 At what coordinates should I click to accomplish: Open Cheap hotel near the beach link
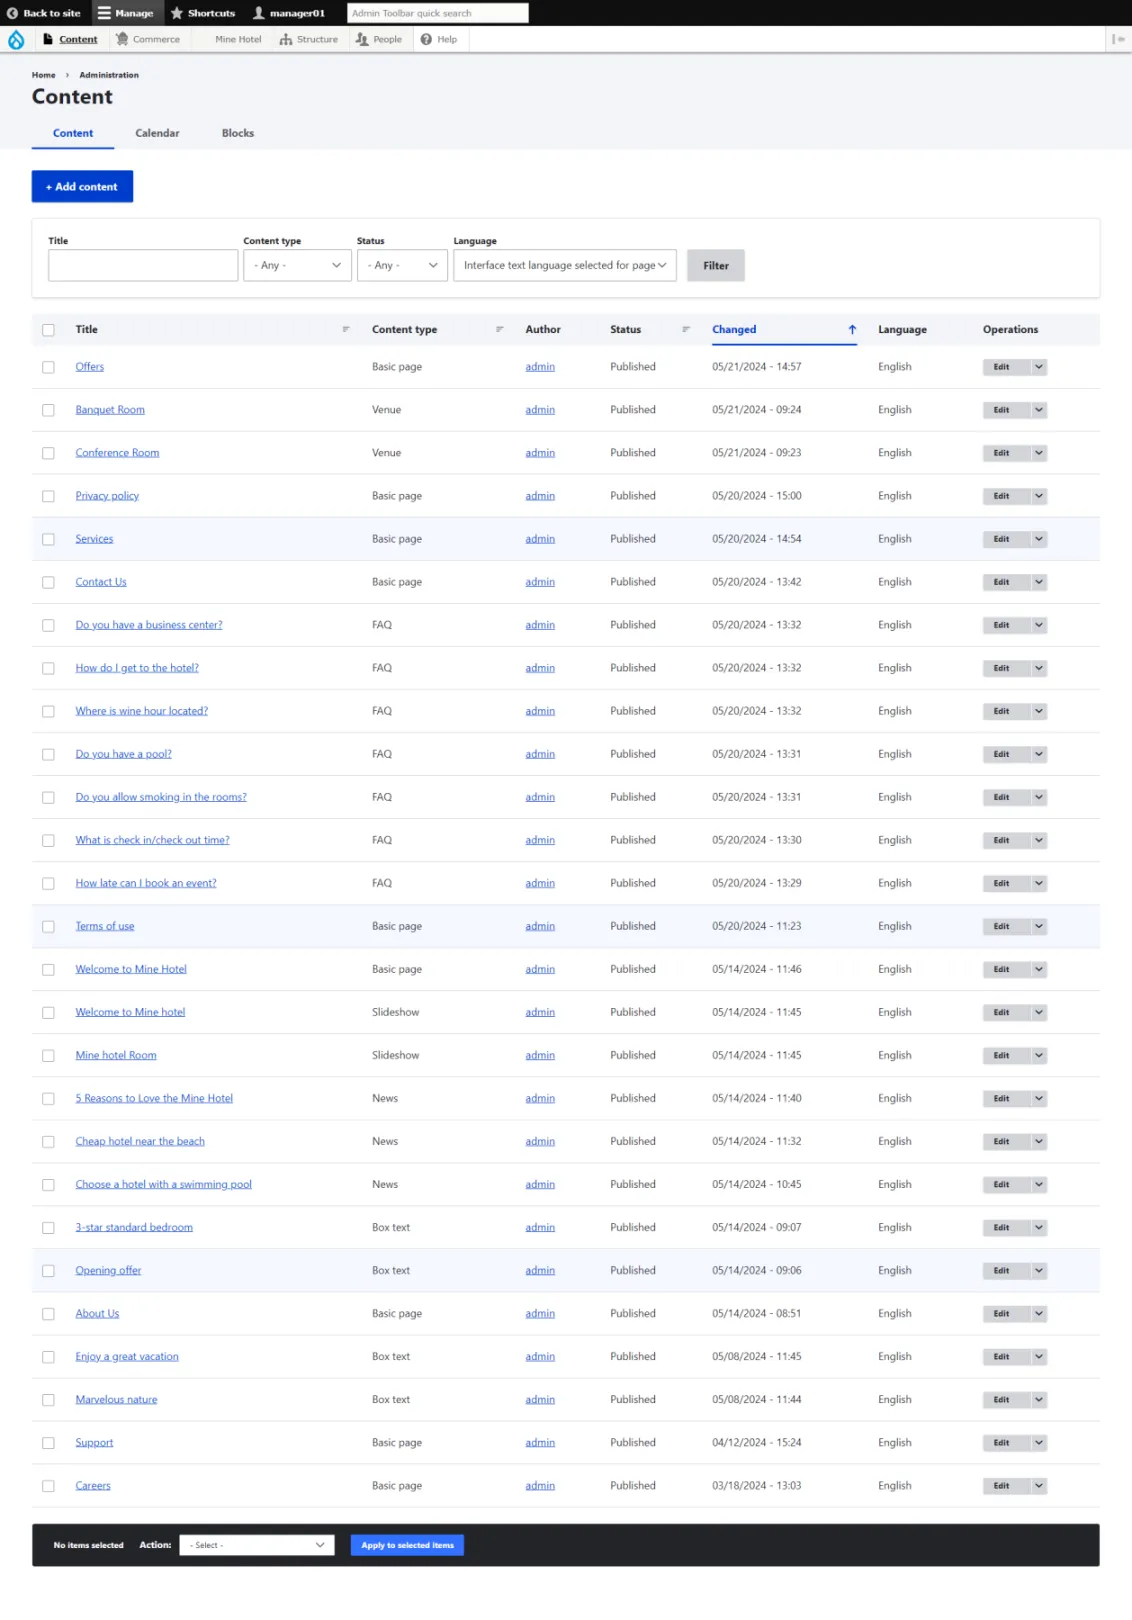[140, 1141]
